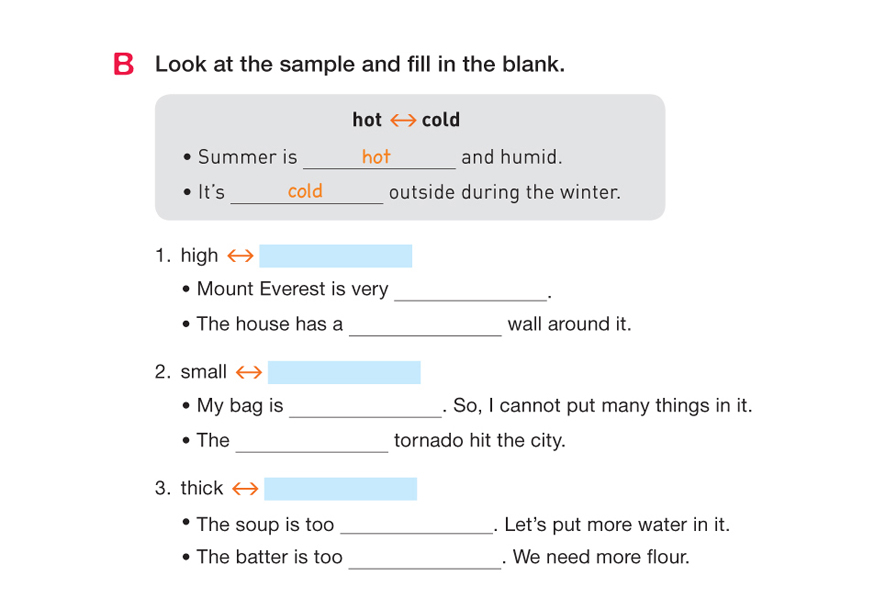
Task: Click the blue answer box for high
Action: pos(335,256)
